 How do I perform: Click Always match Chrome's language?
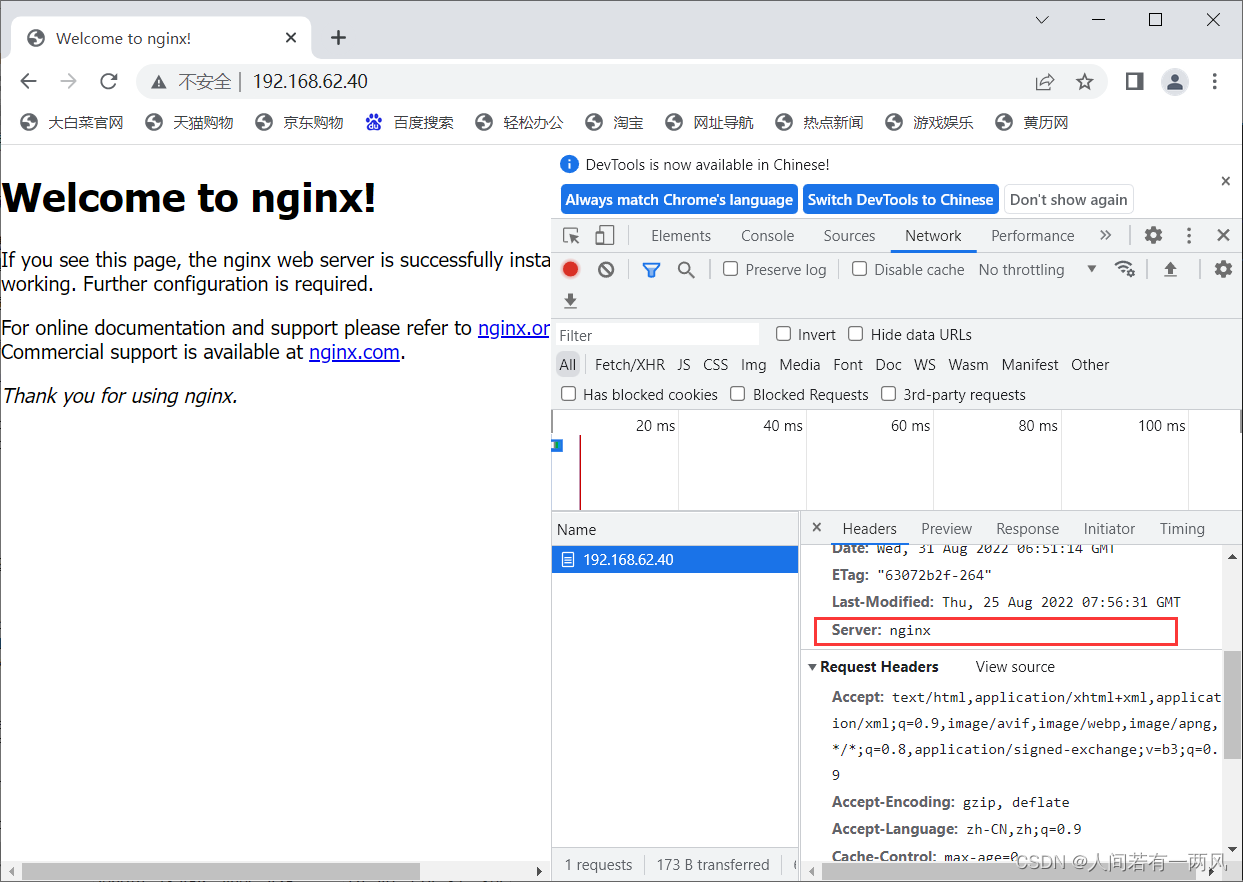pos(679,200)
